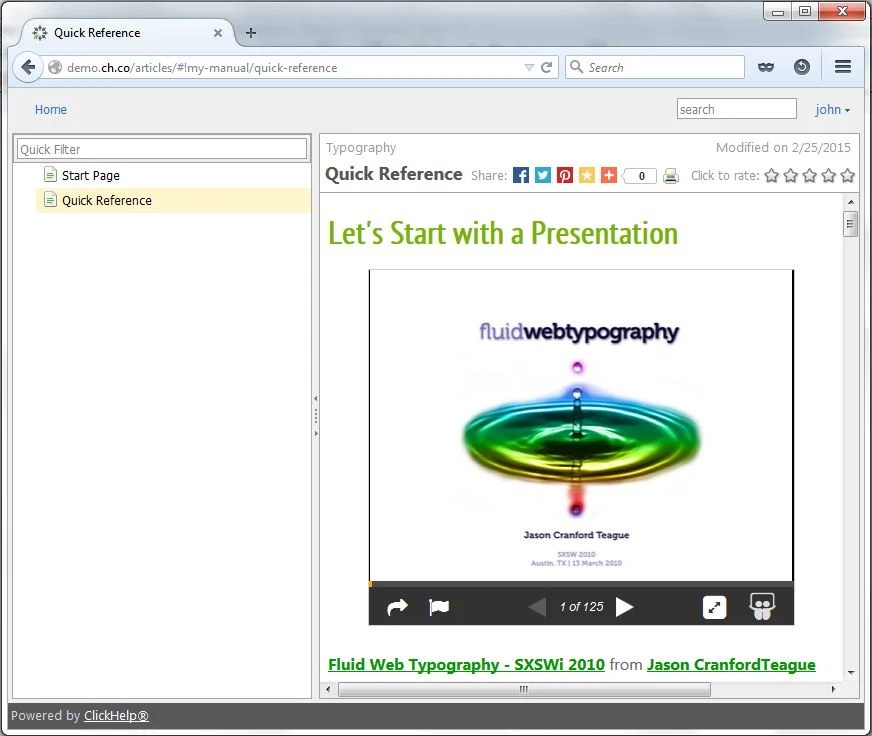Open the john user account dropdown

(x=833, y=109)
